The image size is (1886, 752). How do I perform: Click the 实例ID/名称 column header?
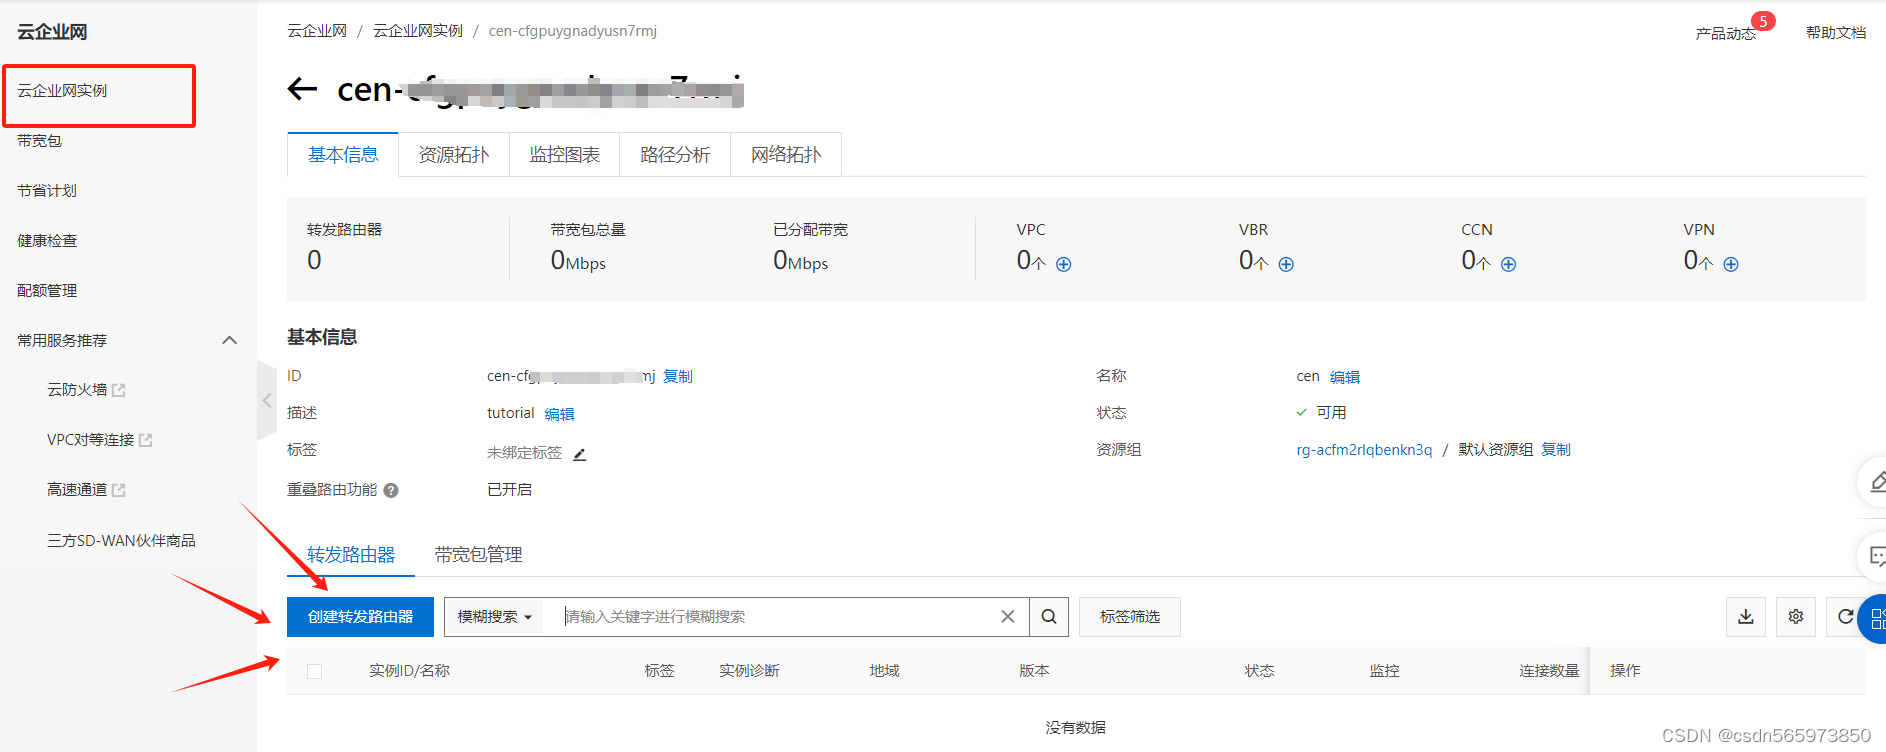click(x=409, y=671)
